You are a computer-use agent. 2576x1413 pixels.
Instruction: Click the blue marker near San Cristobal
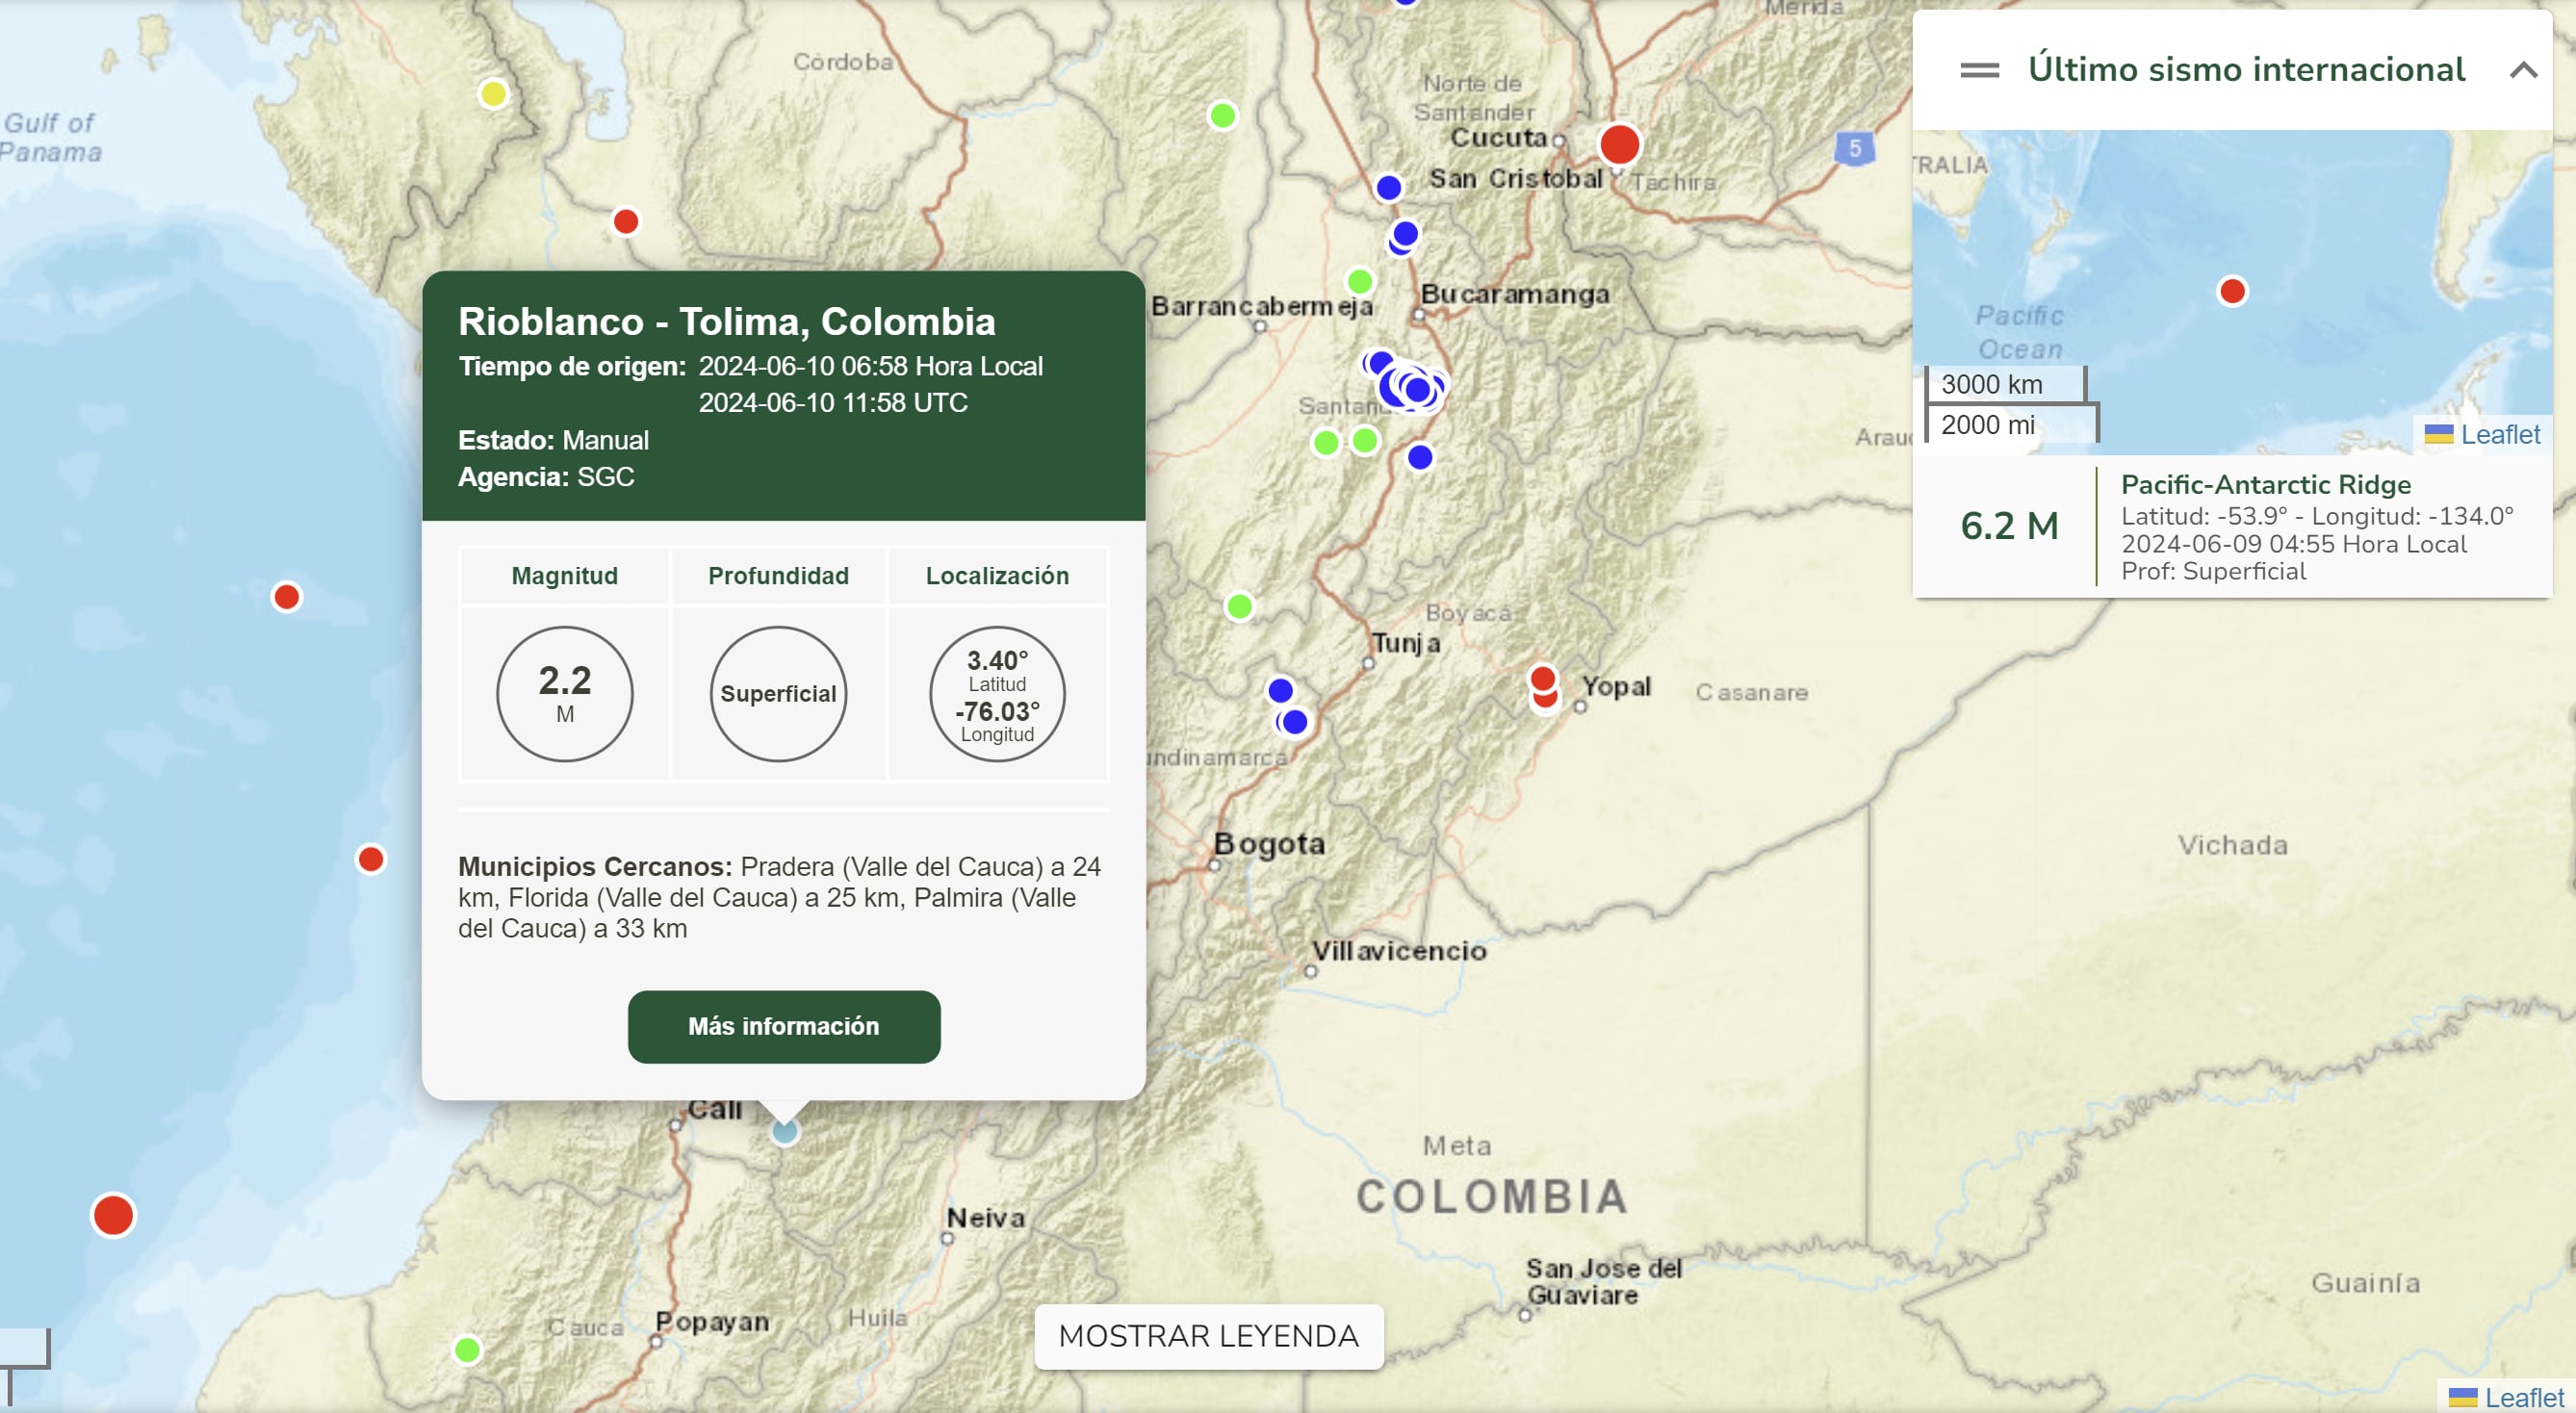point(1388,187)
